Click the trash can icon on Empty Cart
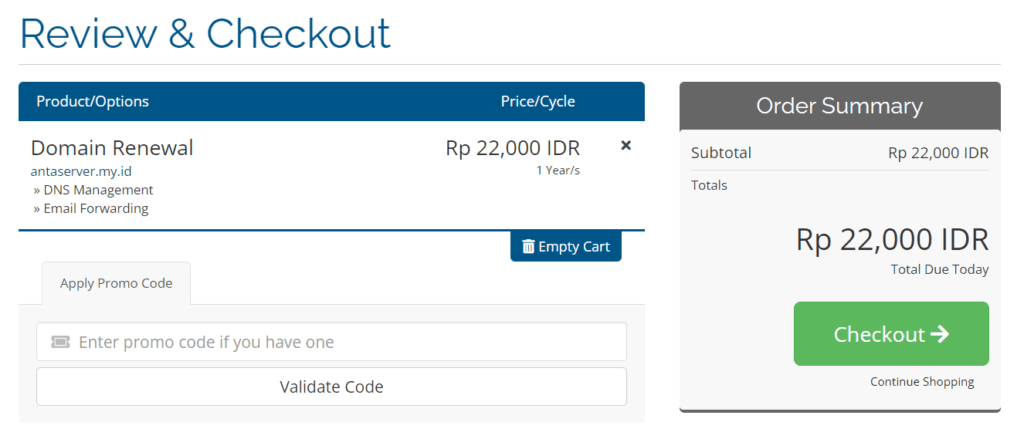The height and width of the screenshot is (439, 1024). click(x=528, y=247)
